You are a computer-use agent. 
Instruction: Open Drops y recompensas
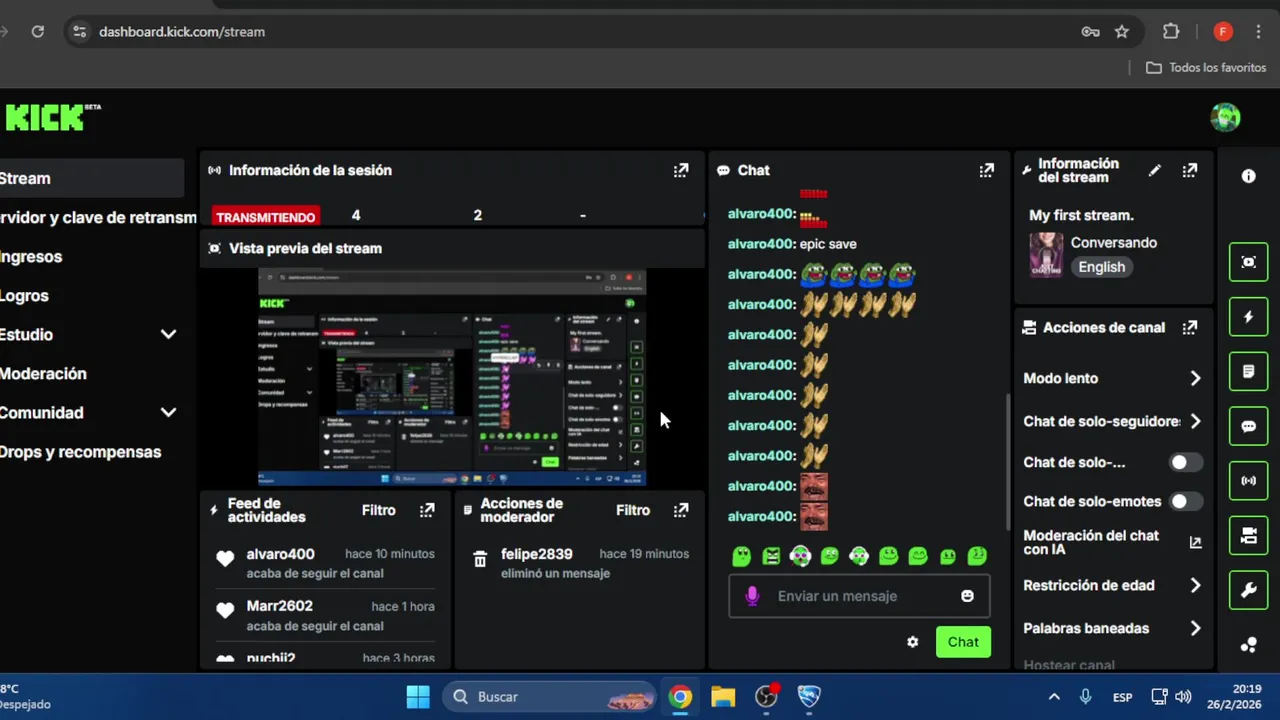[x=80, y=451]
